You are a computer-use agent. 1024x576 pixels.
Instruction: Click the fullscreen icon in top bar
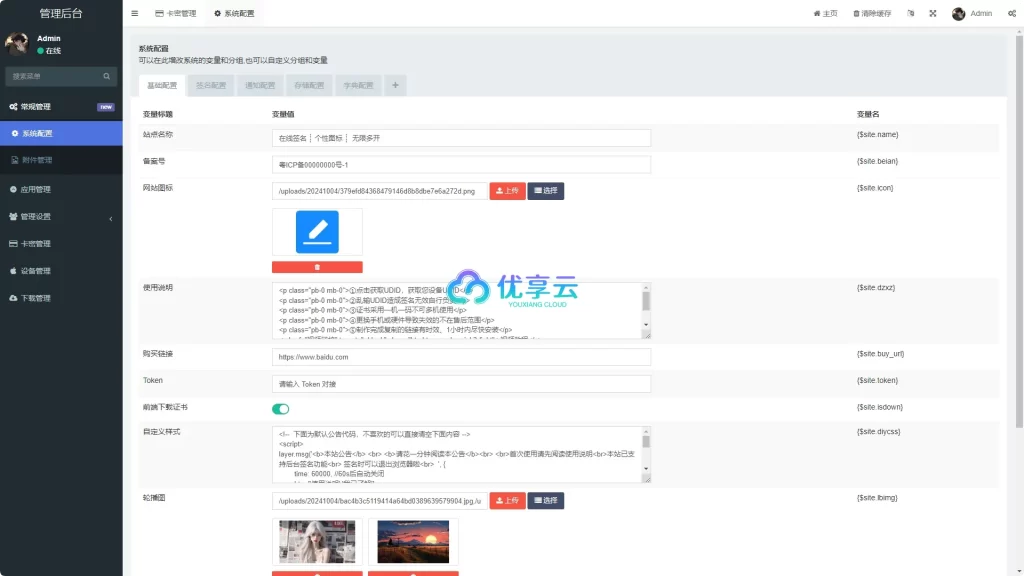(932, 14)
